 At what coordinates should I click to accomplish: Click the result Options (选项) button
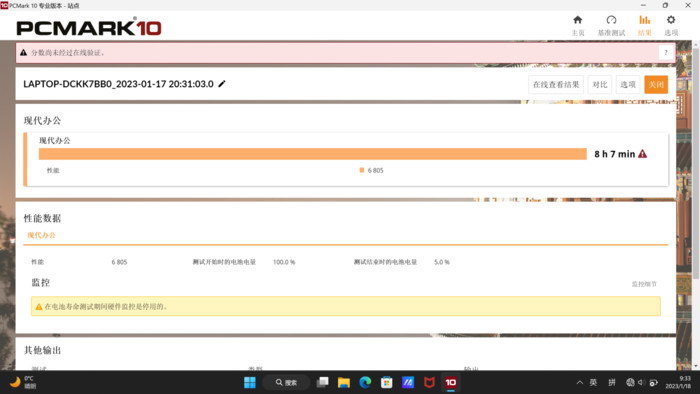point(628,84)
